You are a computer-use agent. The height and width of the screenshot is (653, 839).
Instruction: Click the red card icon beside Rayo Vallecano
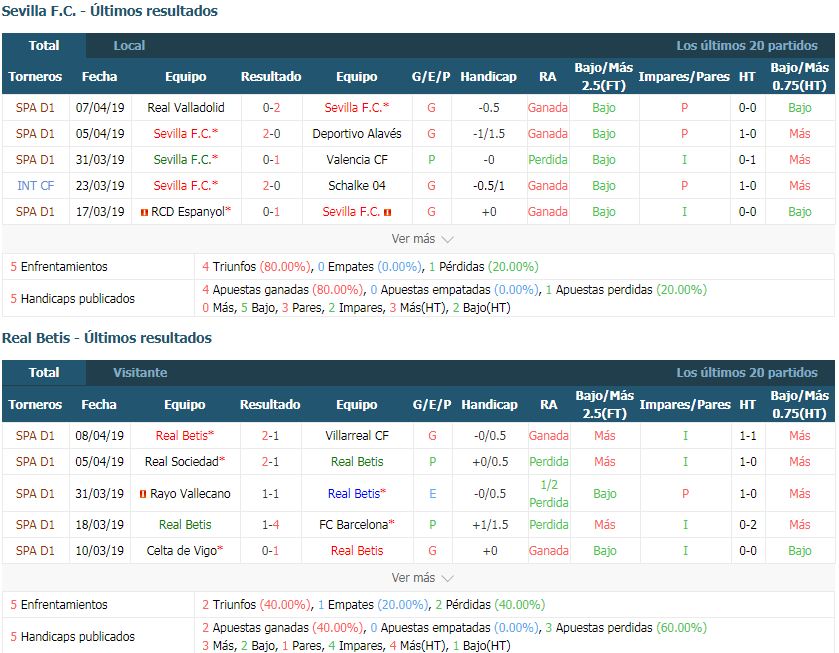tap(143, 494)
